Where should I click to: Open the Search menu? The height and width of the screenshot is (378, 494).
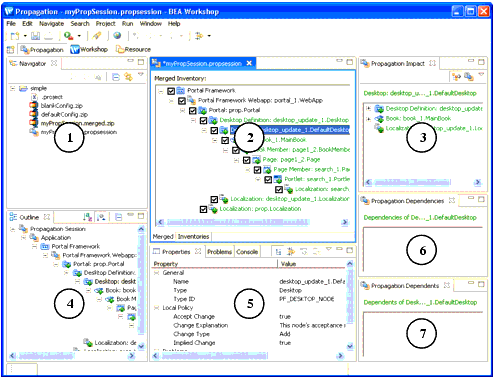[x=80, y=24]
